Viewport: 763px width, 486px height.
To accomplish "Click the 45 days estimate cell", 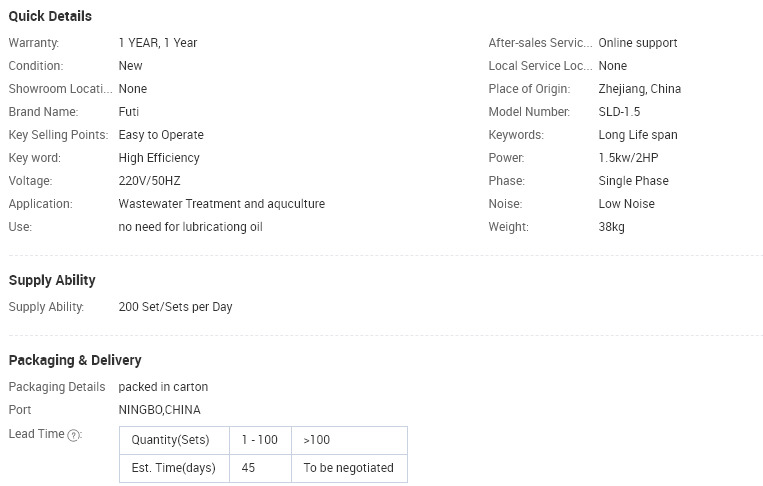I will pyautogui.click(x=260, y=468).
